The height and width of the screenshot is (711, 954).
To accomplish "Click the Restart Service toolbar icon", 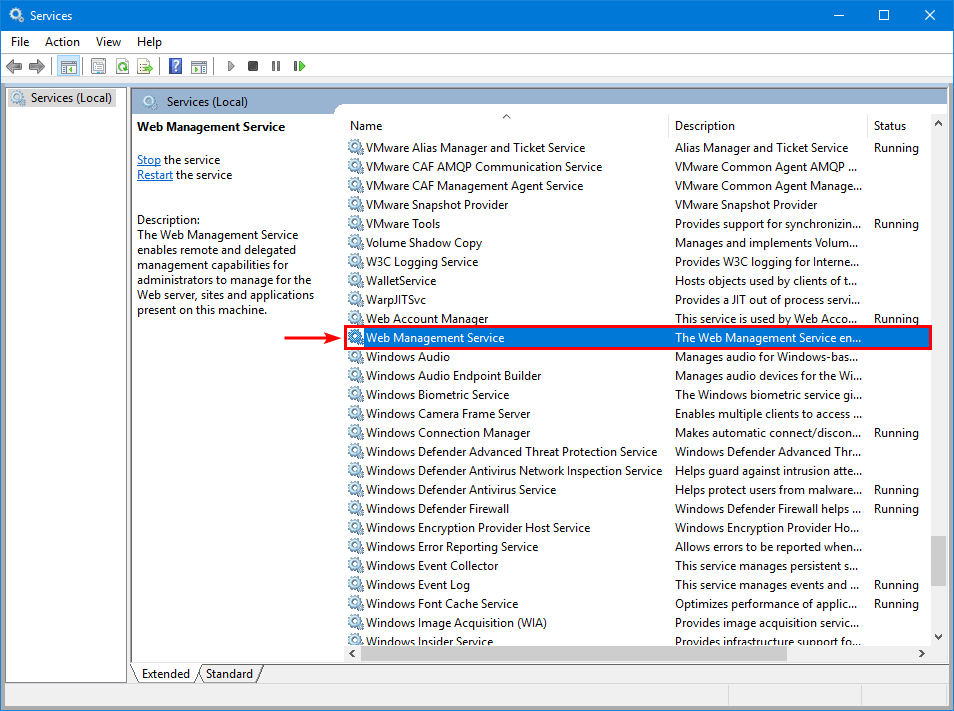I will click(x=299, y=66).
